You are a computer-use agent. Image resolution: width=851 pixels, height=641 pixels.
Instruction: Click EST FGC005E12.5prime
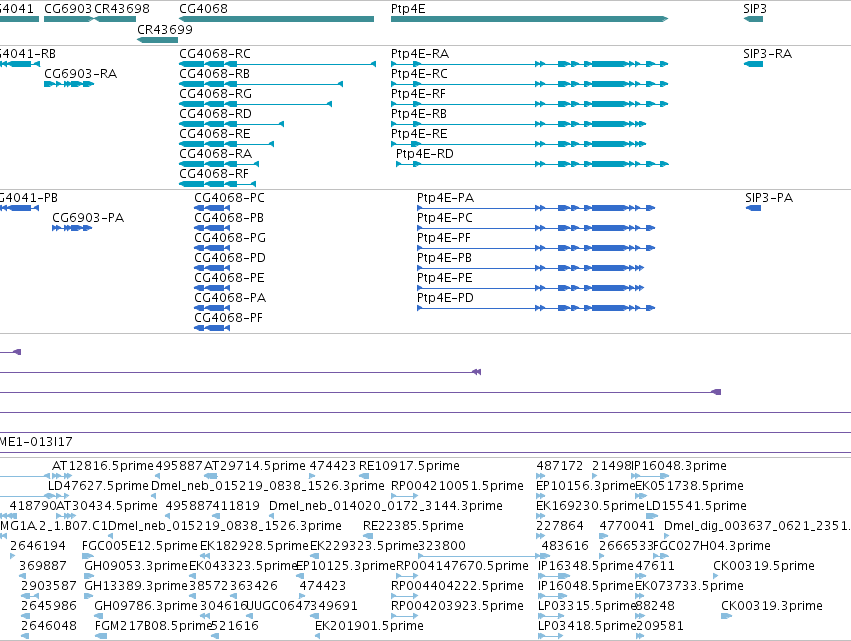140,546
